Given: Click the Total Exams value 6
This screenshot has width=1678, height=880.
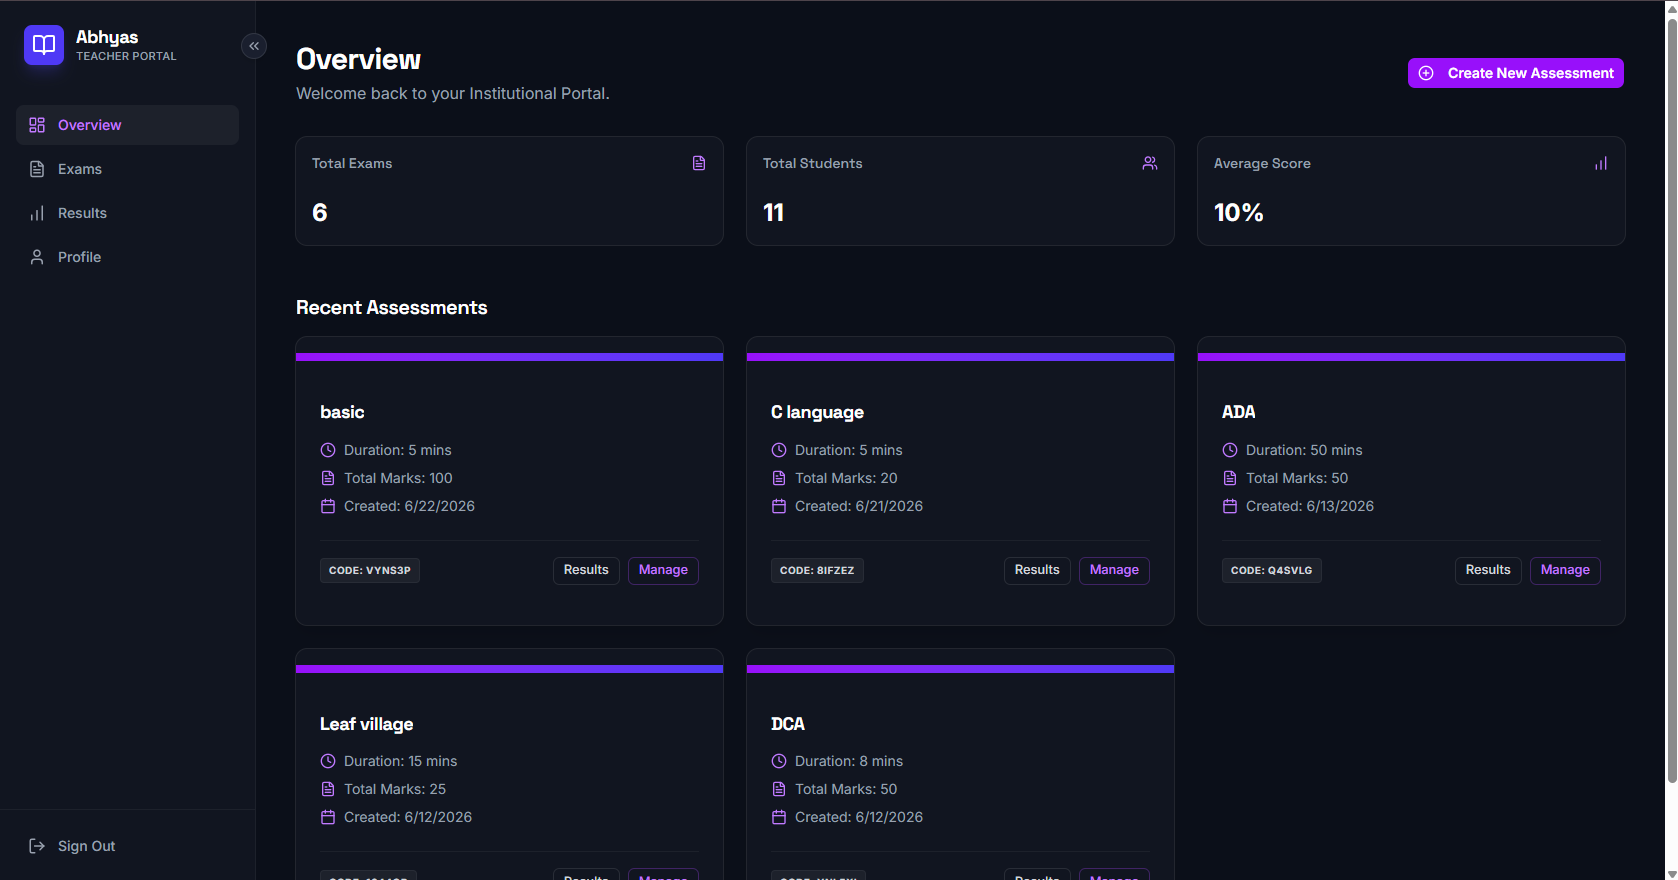Looking at the screenshot, I should 320,212.
